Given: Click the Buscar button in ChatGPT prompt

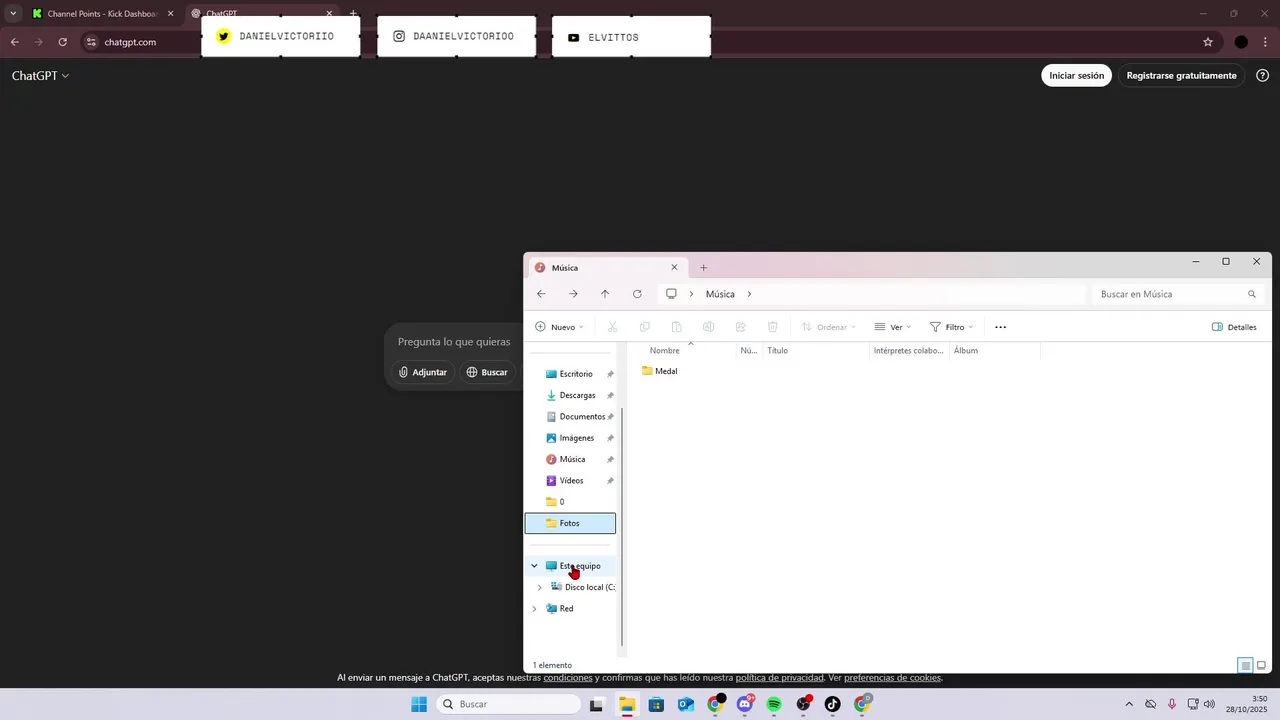Looking at the screenshot, I should tap(487, 372).
